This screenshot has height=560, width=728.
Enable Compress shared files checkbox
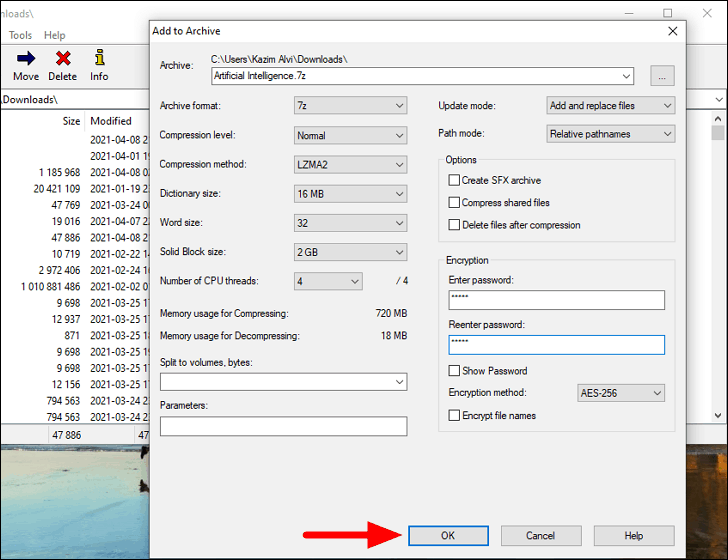click(454, 202)
